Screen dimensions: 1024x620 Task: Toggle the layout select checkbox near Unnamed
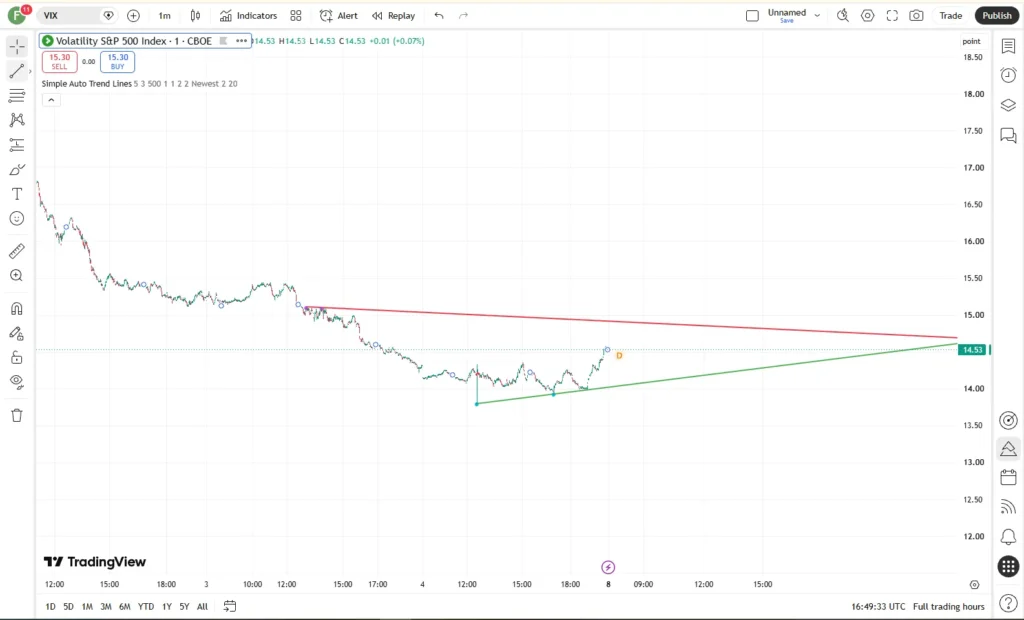pos(752,16)
